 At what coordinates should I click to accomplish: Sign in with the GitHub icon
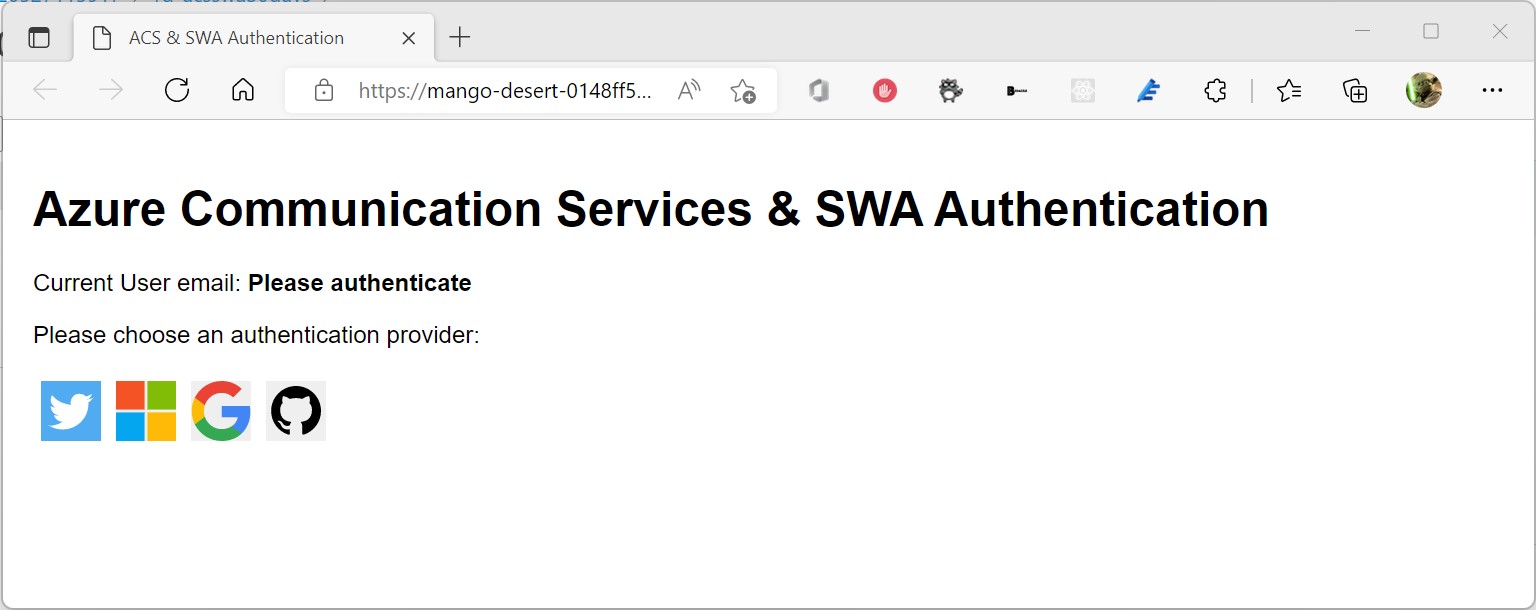point(296,411)
